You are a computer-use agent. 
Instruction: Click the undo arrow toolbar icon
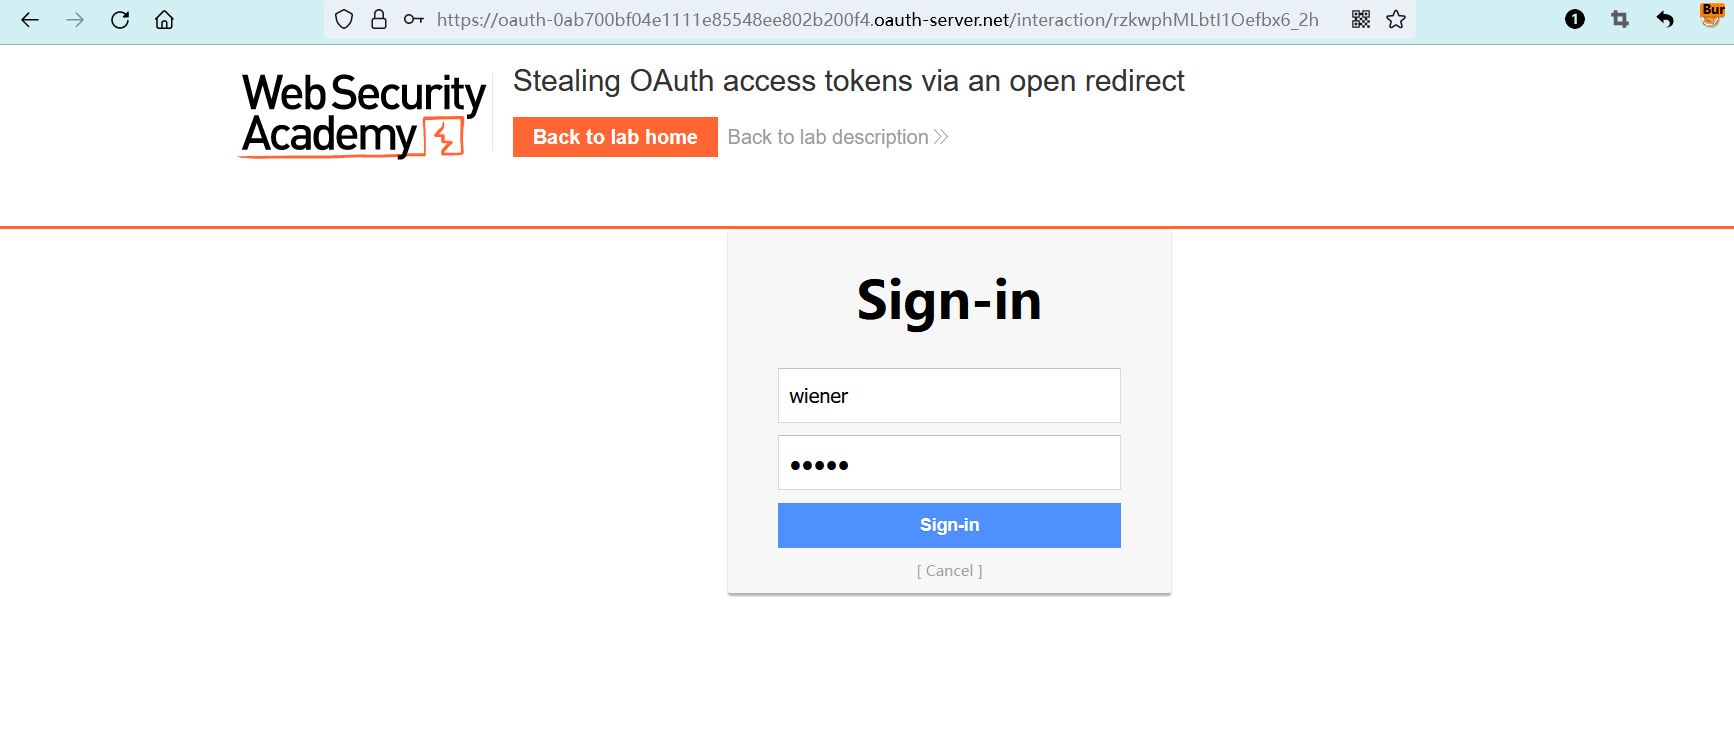click(1665, 19)
